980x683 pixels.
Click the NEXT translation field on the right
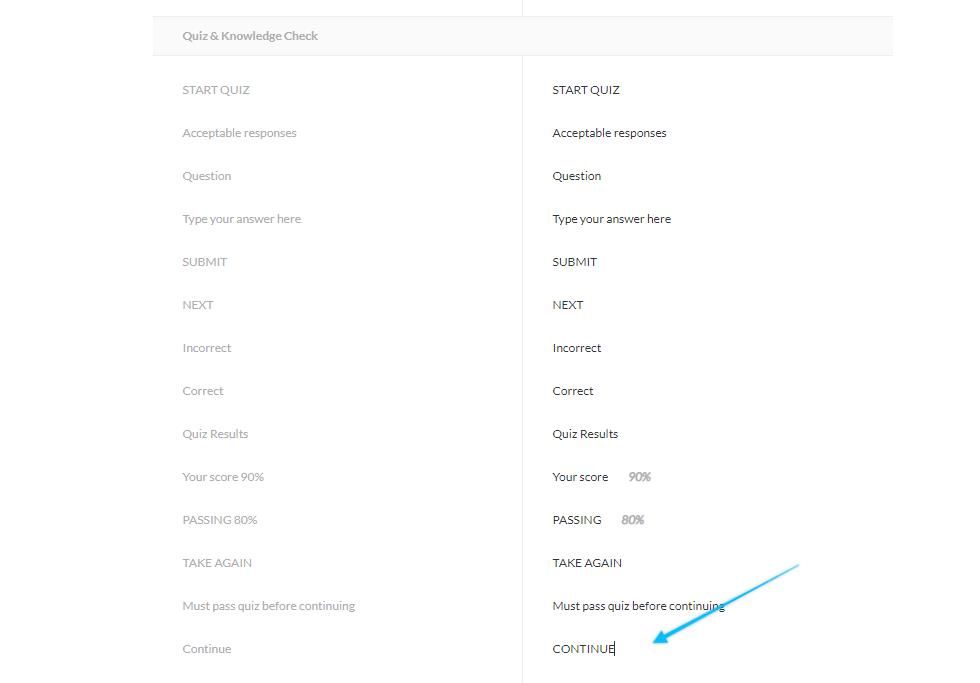(567, 305)
